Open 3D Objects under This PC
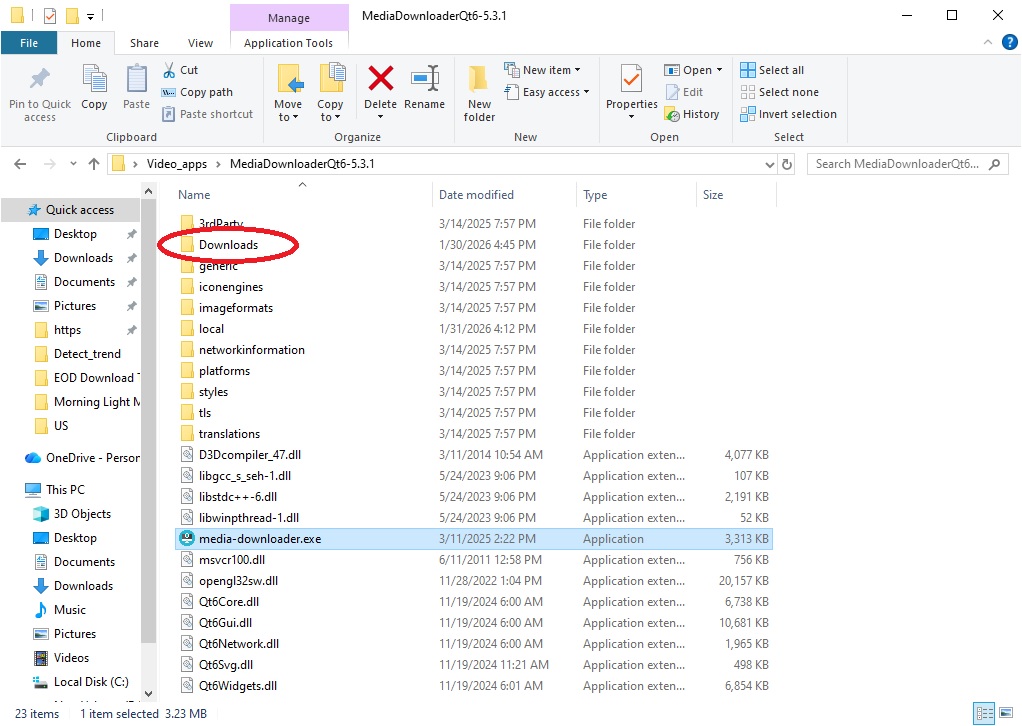 pyautogui.click(x=82, y=514)
